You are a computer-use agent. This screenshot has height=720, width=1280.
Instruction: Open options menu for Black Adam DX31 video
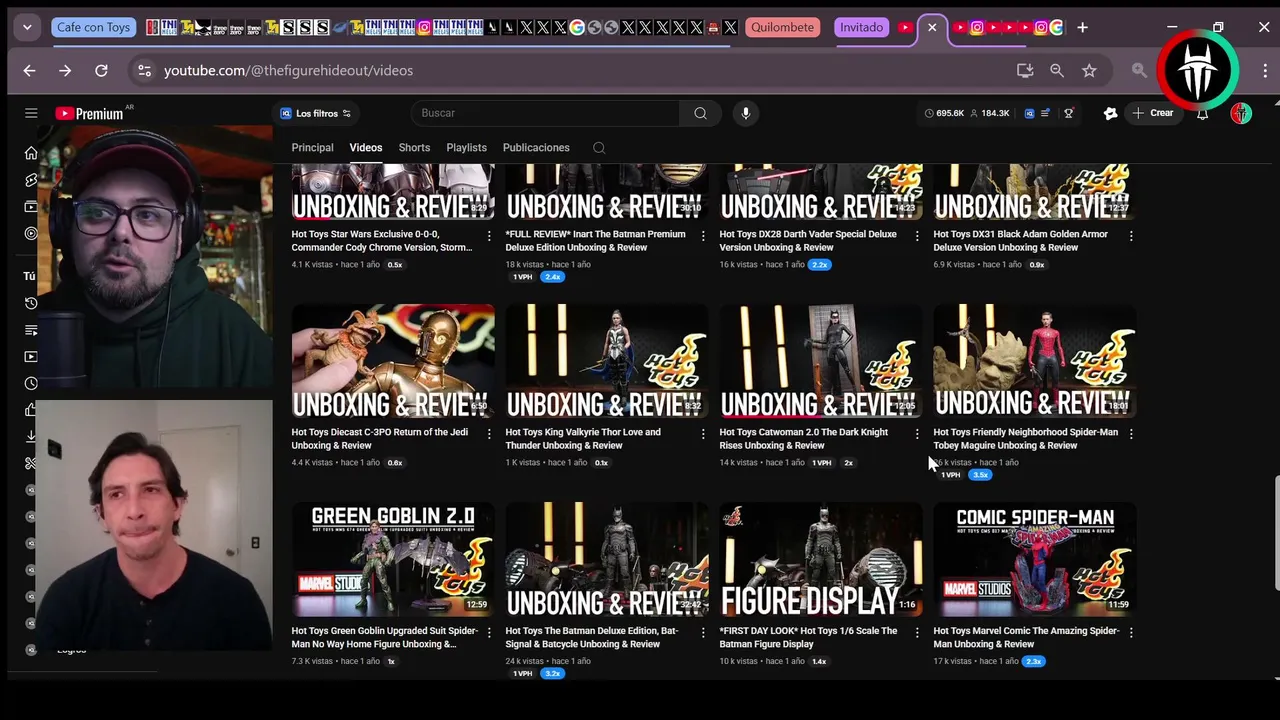coord(1131,236)
